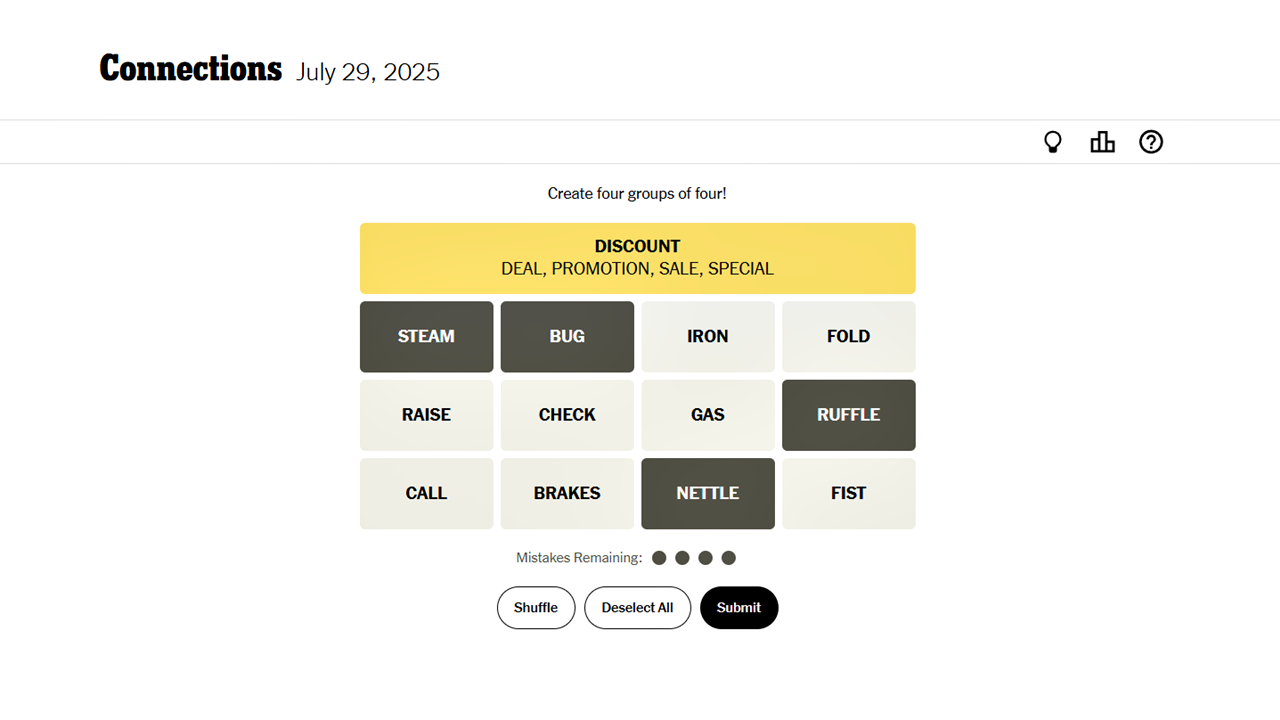Deselect the NETTLE tile
The width and height of the screenshot is (1280, 720).
[x=708, y=493]
